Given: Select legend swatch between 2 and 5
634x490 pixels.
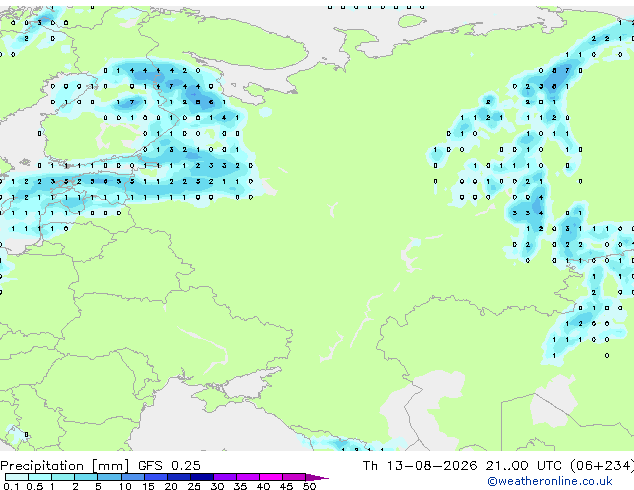Looking at the screenshot, I should 86,477.
